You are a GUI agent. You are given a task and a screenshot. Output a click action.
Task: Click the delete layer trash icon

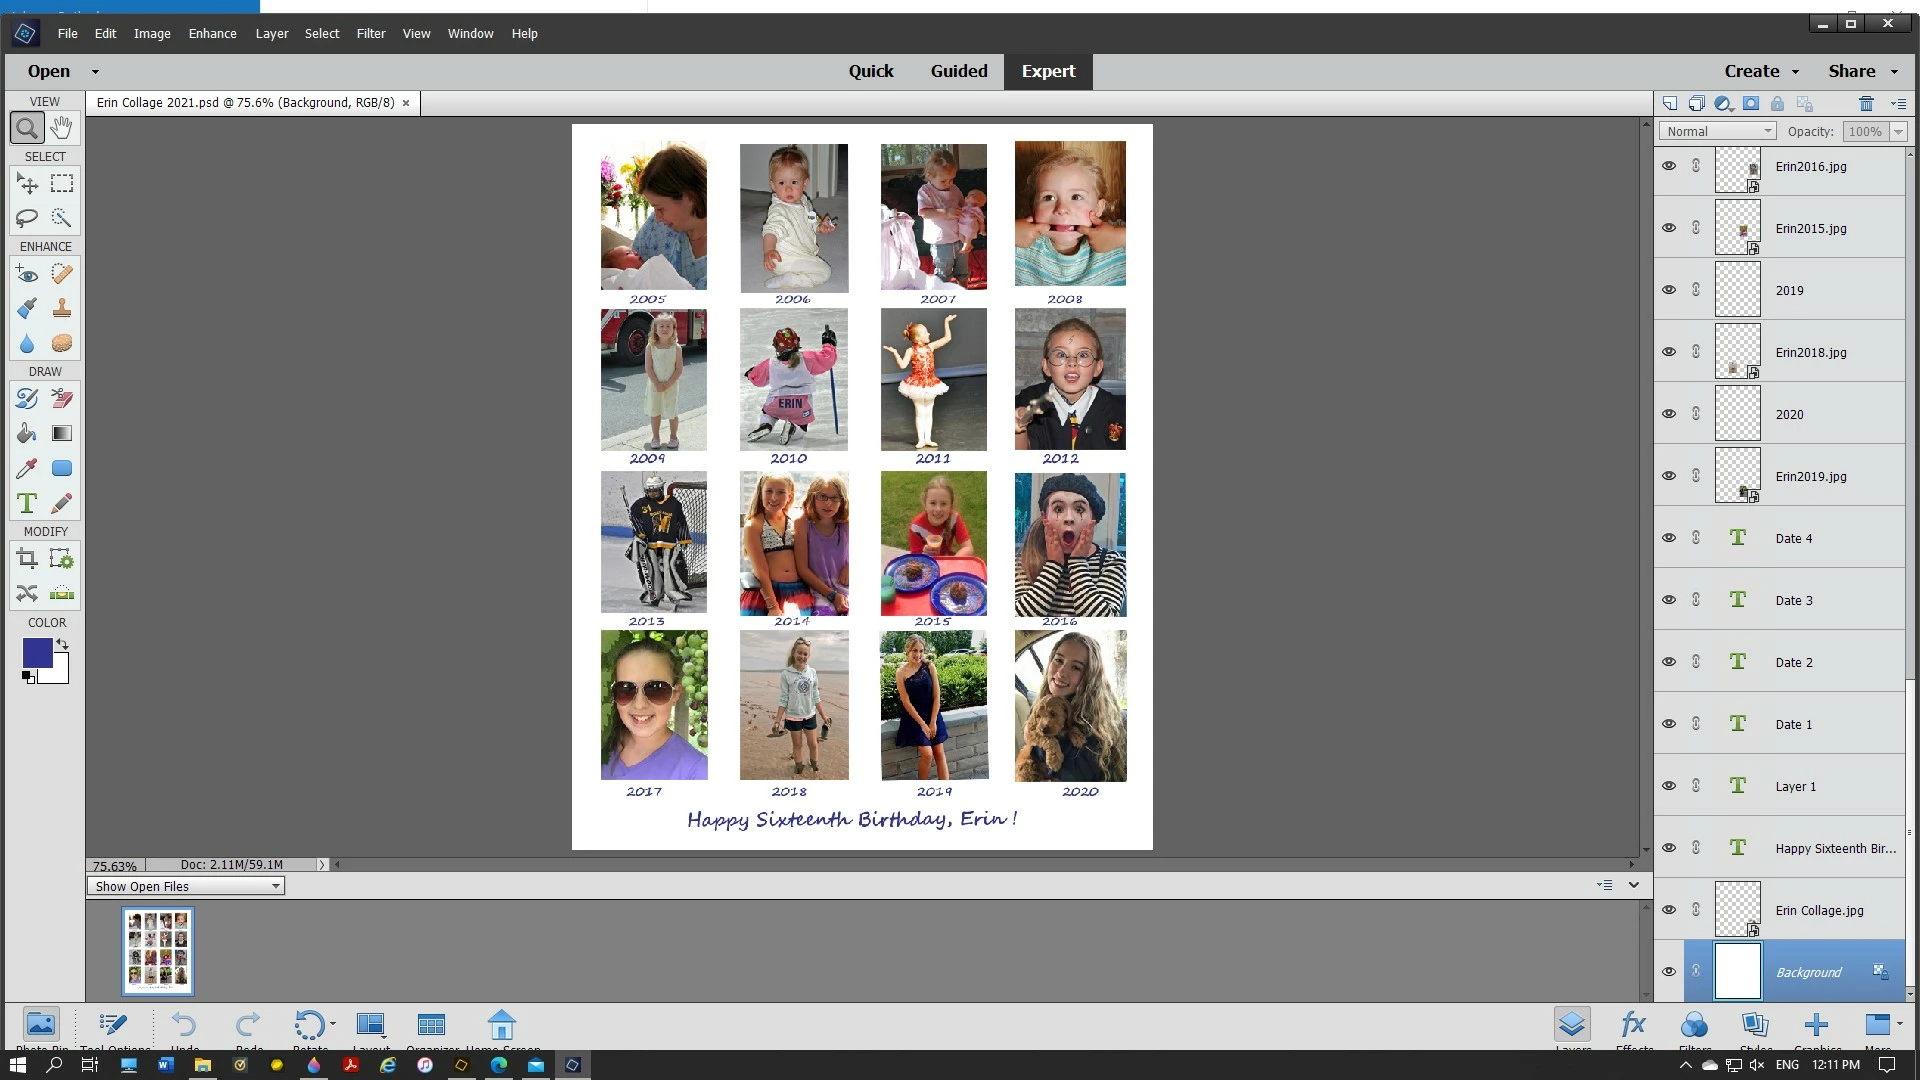click(x=1866, y=103)
